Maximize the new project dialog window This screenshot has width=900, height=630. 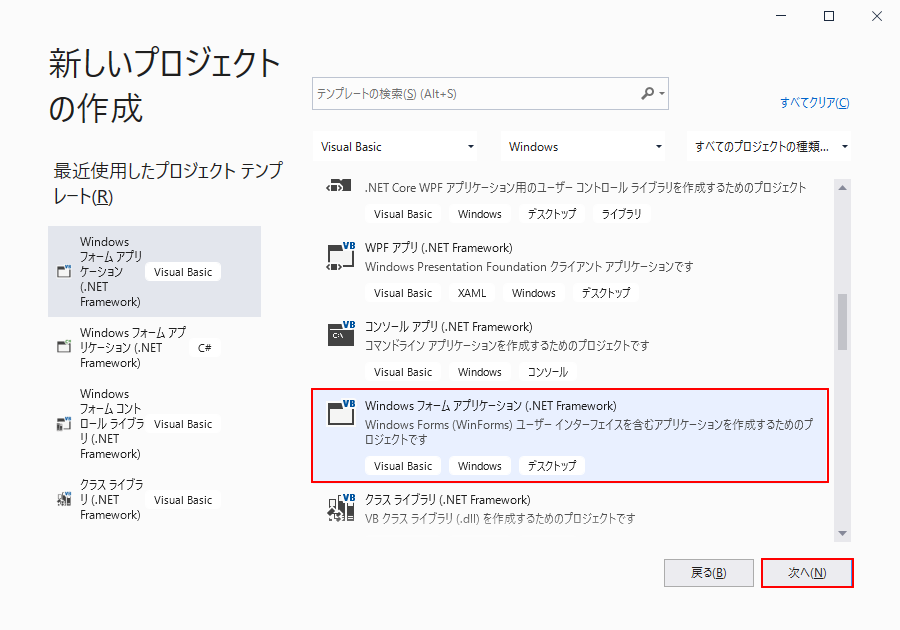pyautogui.click(x=829, y=16)
